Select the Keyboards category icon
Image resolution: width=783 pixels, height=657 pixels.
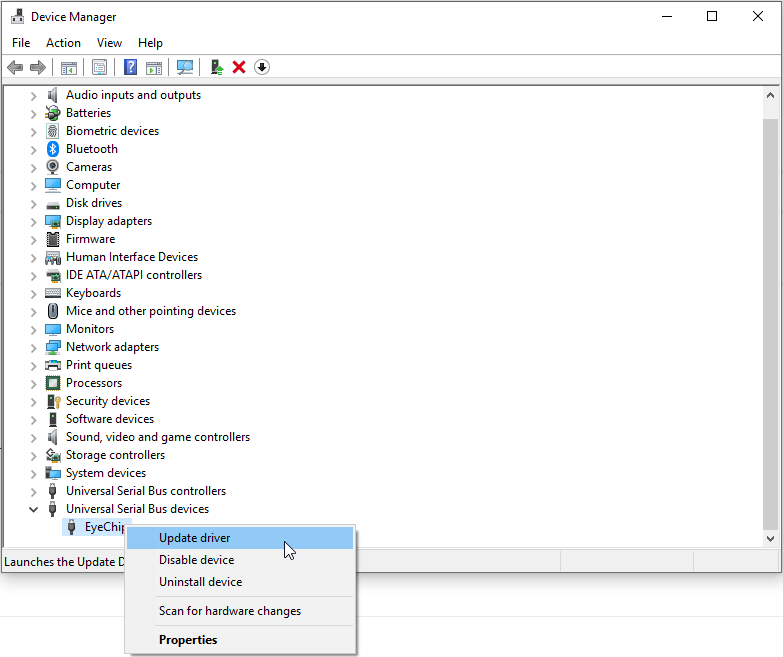click(53, 293)
